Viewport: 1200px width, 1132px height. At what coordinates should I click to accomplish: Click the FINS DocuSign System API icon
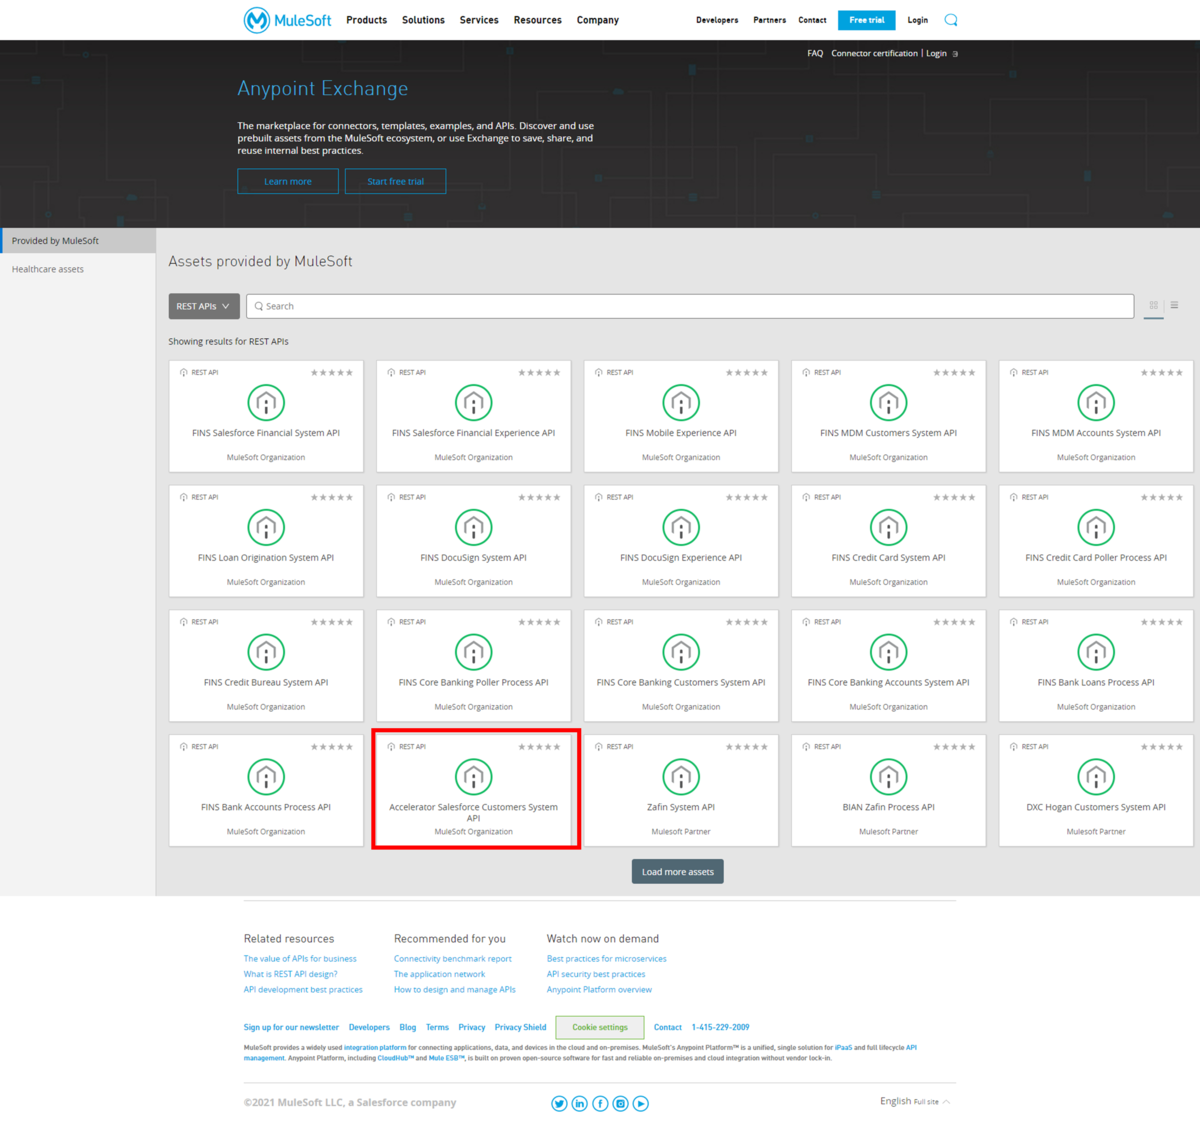pos(474,528)
